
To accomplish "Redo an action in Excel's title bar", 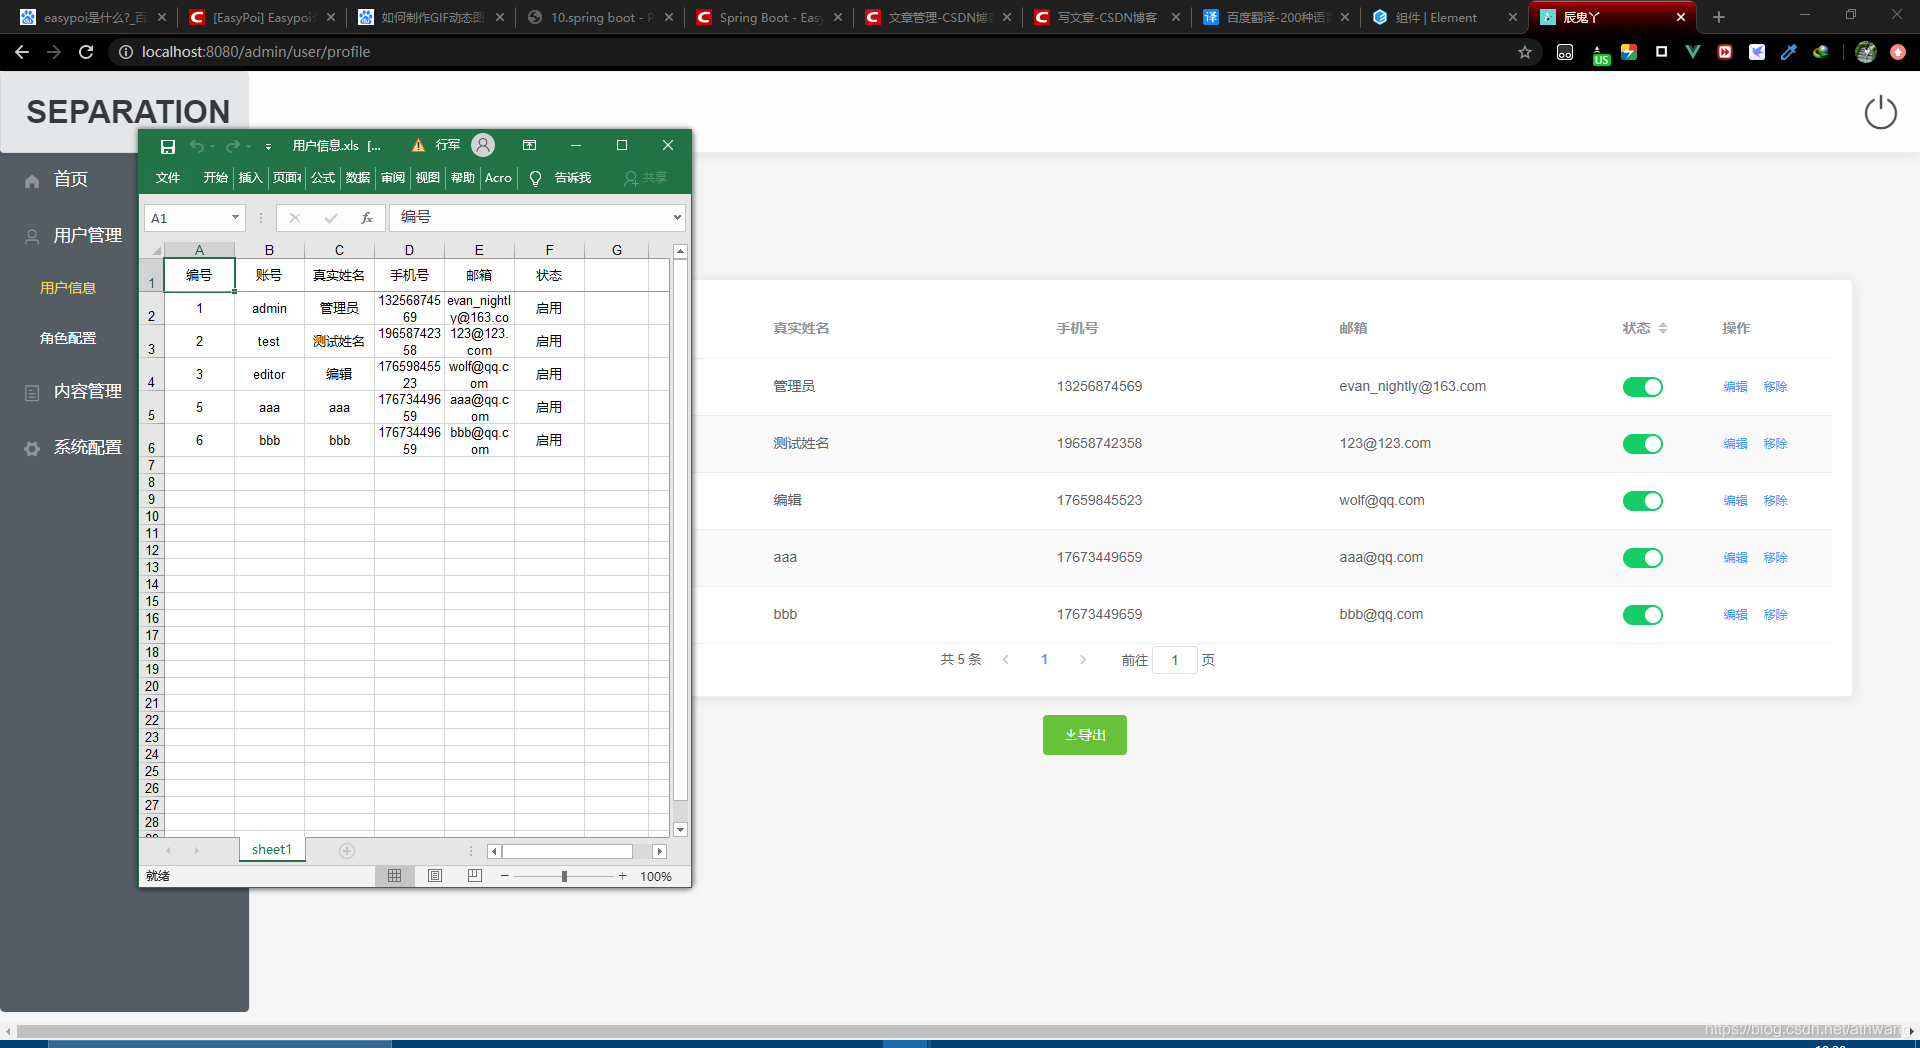I will pyautogui.click(x=232, y=146).
